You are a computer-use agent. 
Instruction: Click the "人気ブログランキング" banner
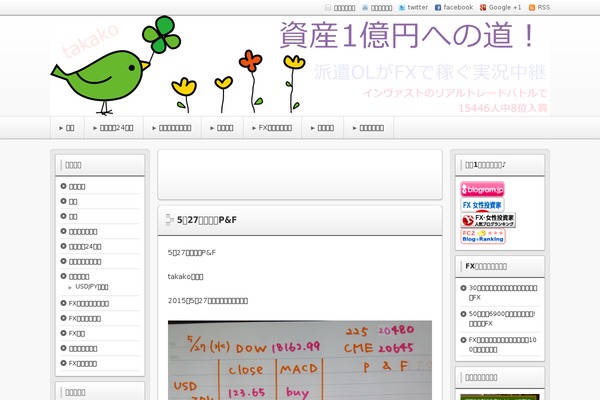click(x=488, y=220)
